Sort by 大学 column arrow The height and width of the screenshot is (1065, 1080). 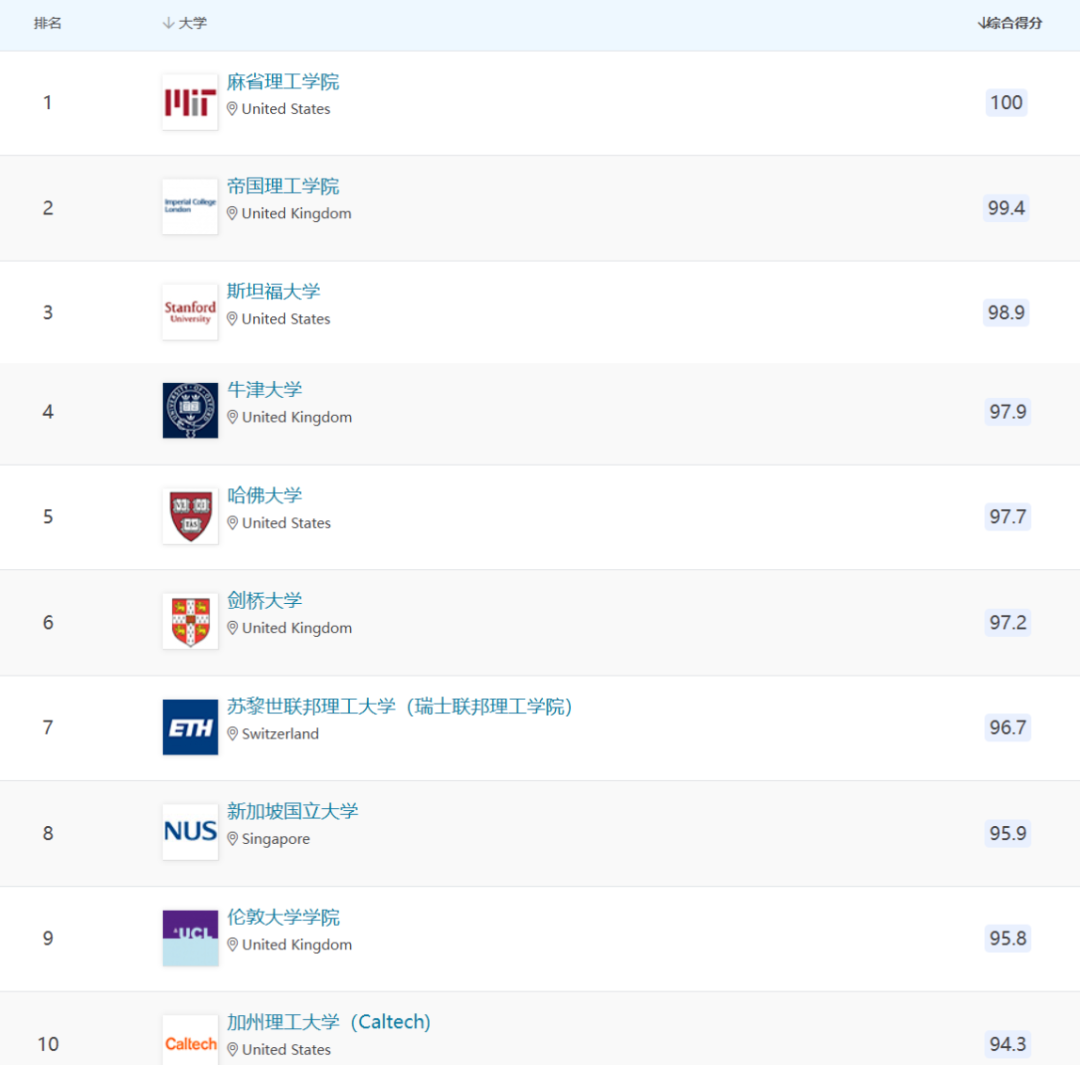tap(168, 23)
